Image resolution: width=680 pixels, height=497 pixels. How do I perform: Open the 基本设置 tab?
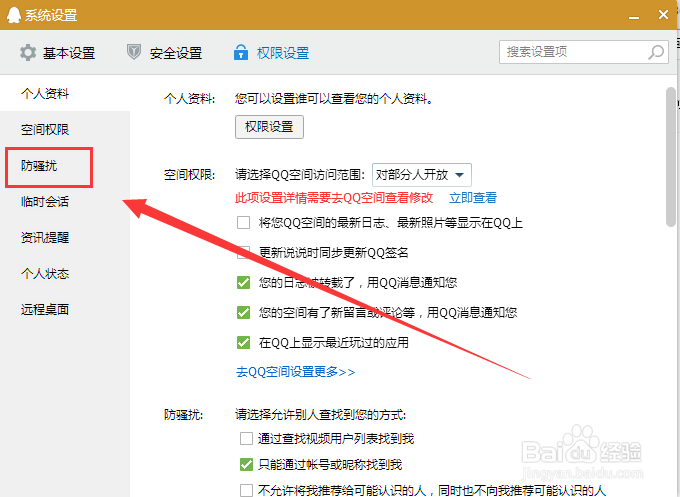click(x=57, y=52)
